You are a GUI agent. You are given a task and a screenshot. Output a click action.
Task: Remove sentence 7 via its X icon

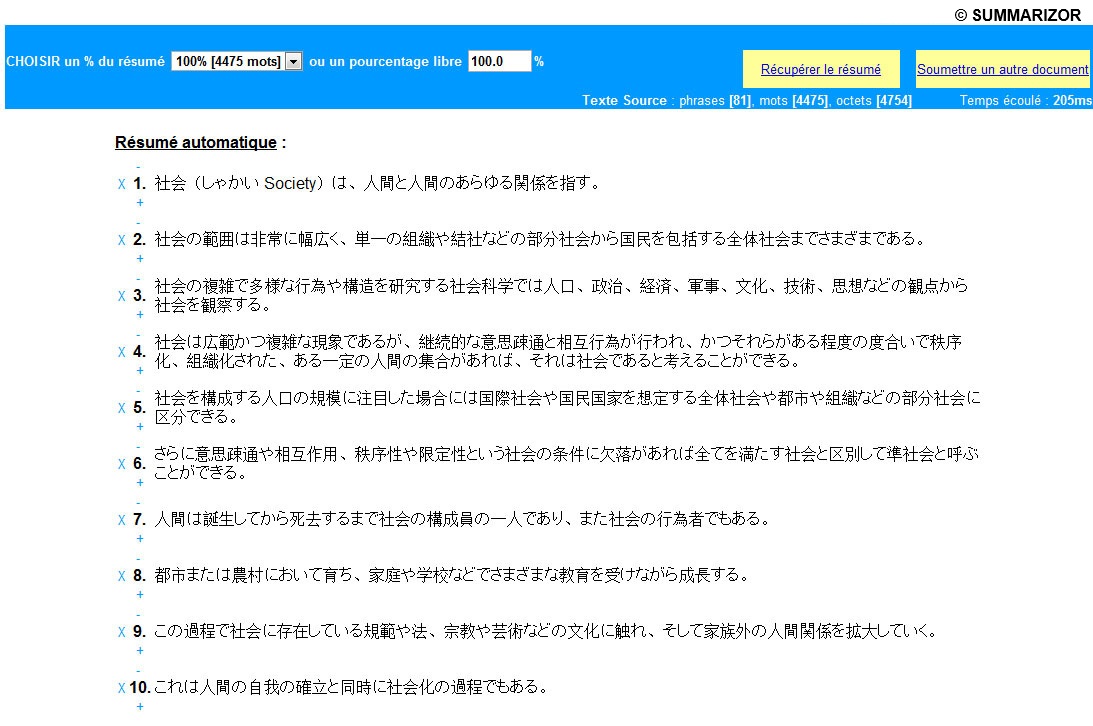pos(121,520)
